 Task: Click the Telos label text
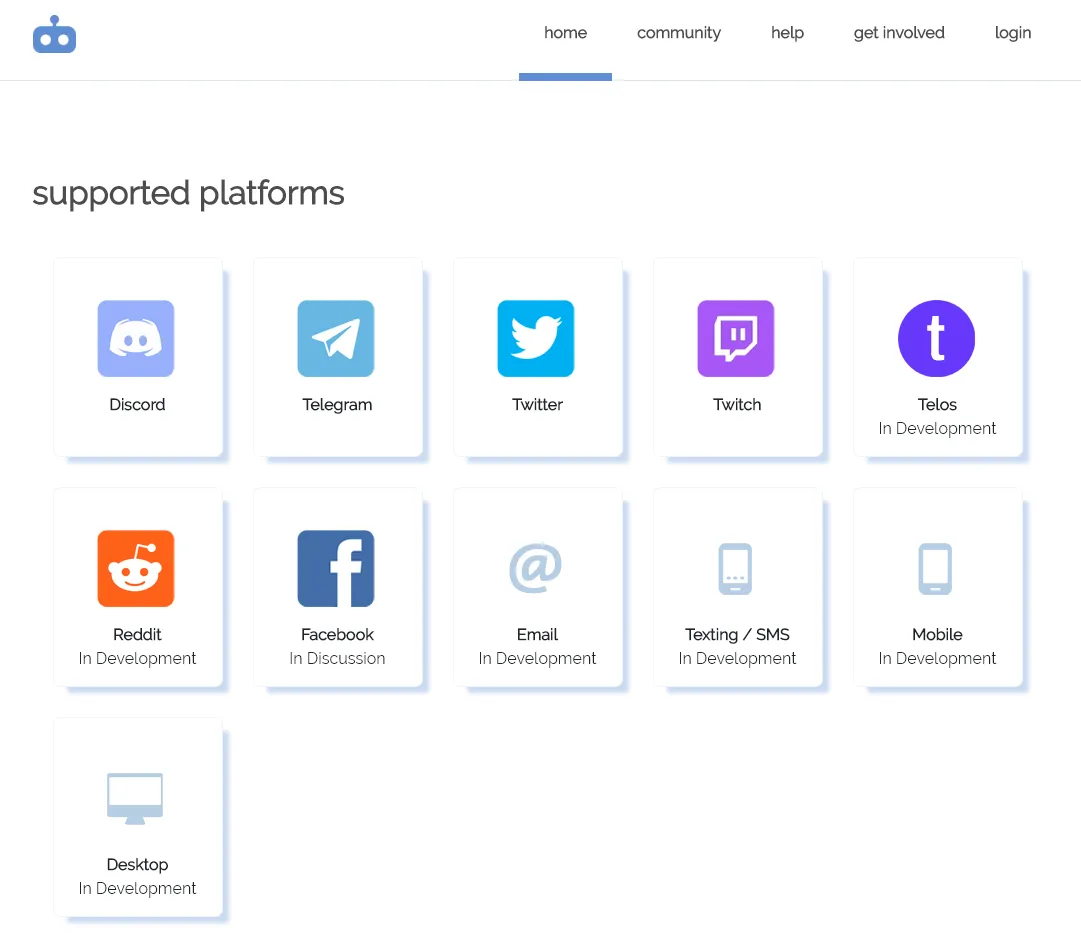pos(937,405)
